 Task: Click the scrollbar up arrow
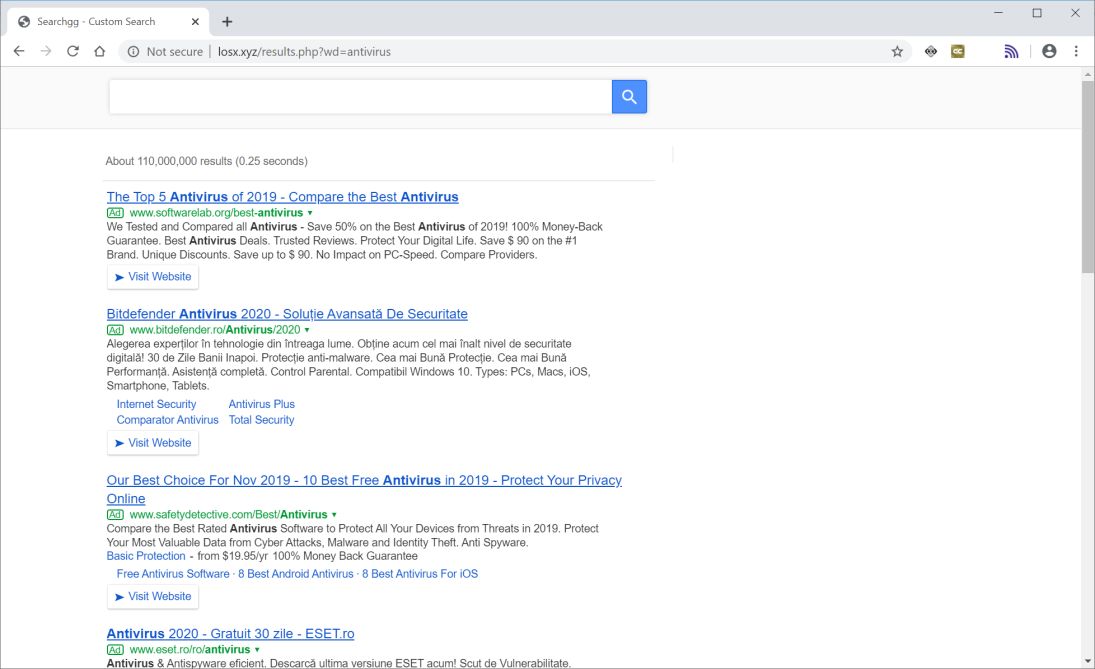1088,74
